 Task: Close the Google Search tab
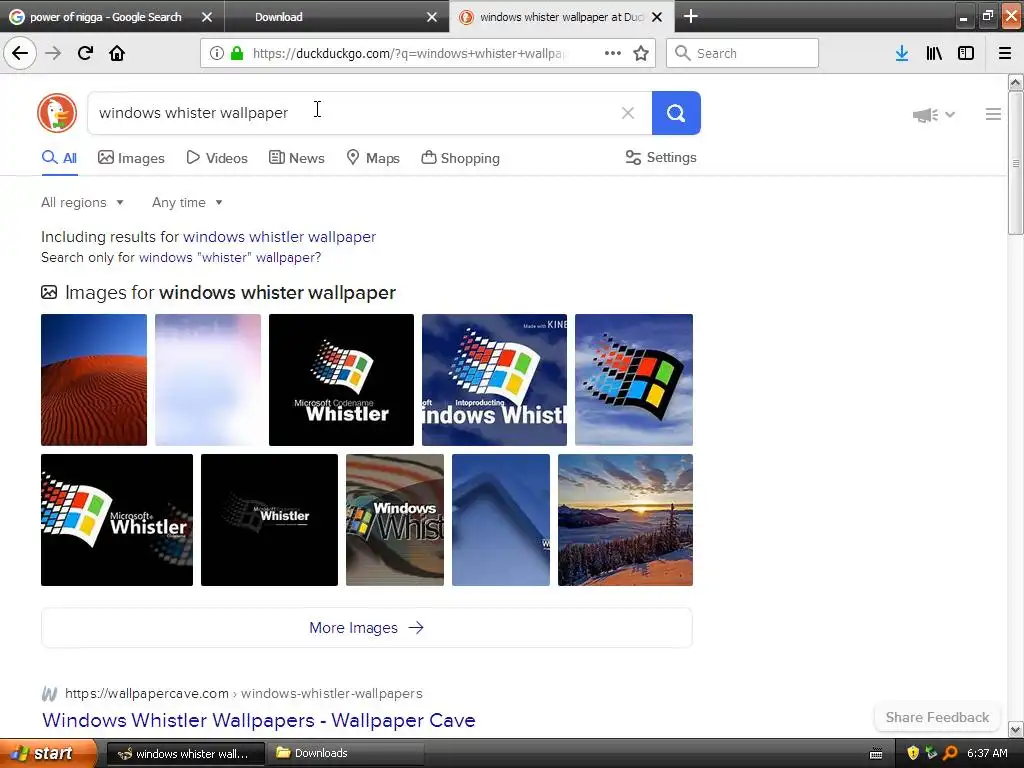point(206,17)
